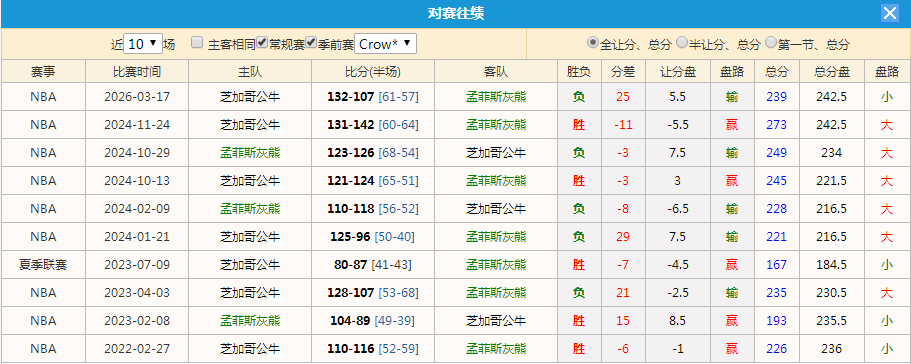Click home team 孟菲斯灰熊 in 2024-10-29 row
Image resolution: width=911 pixels, height=364 pixels.
tap(250, 153)
